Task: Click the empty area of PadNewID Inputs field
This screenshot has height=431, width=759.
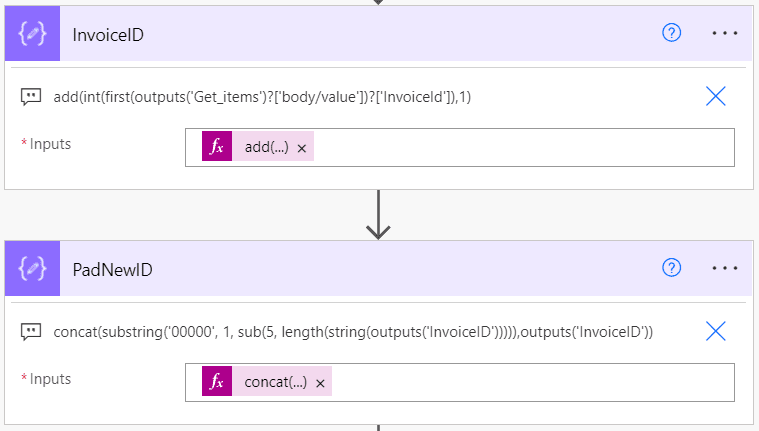Action: pyautogui.click(x=530, y=382)
